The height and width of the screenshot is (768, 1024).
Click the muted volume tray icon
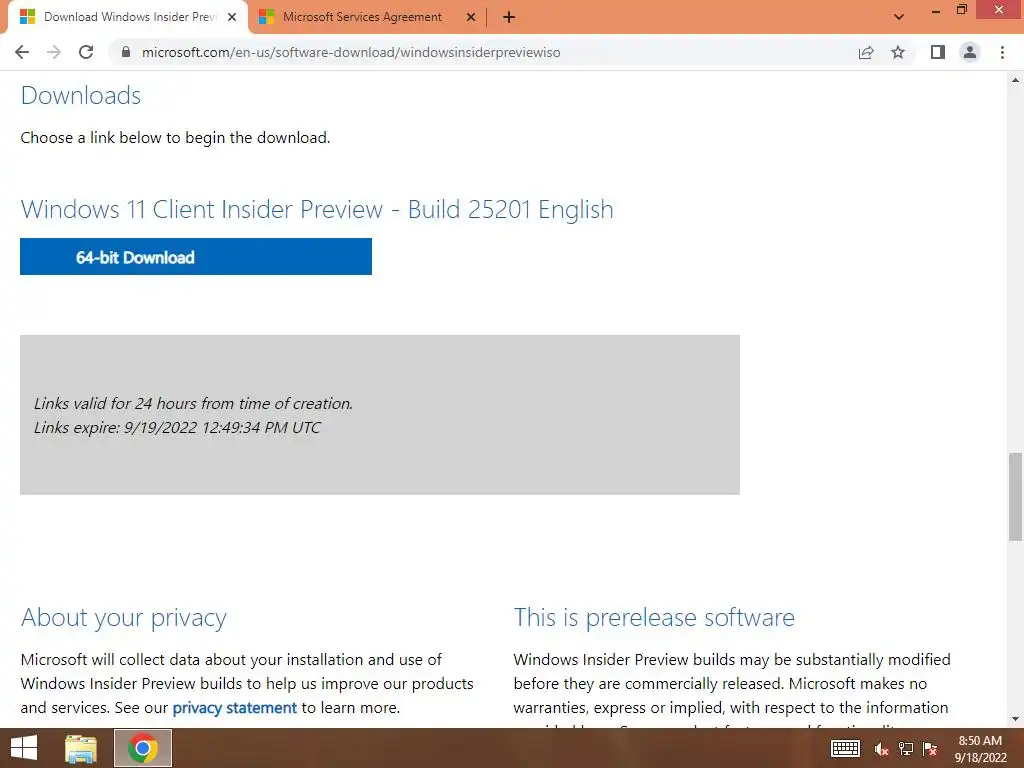[x=881, y=749]
